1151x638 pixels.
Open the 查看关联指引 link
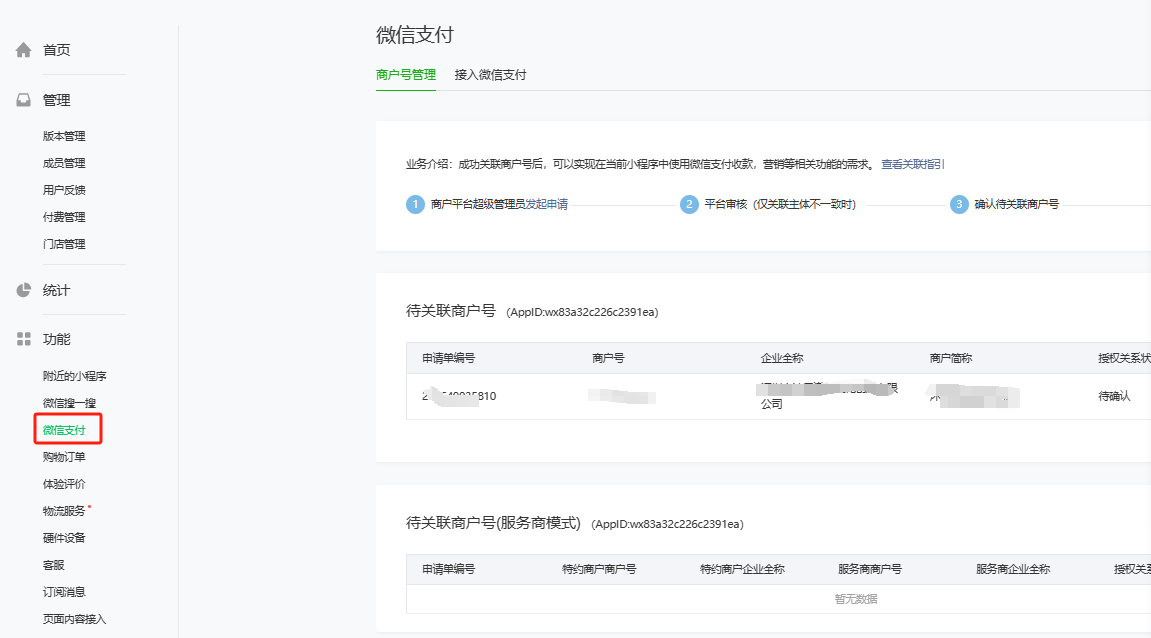[912, 164]
